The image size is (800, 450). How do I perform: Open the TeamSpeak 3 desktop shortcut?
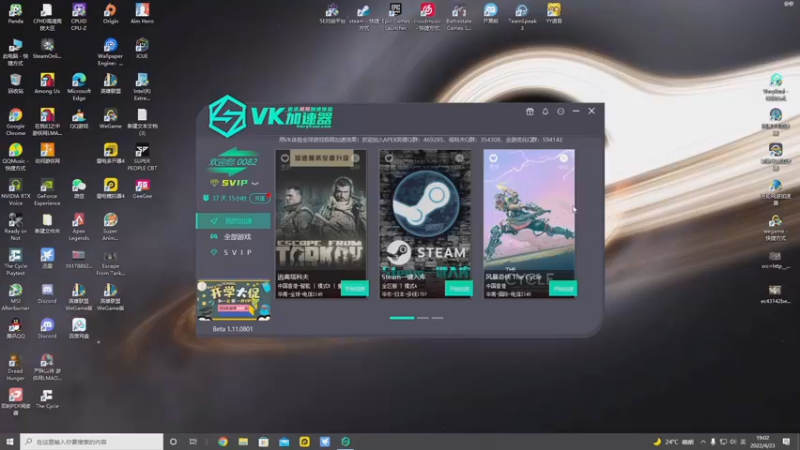522,16
